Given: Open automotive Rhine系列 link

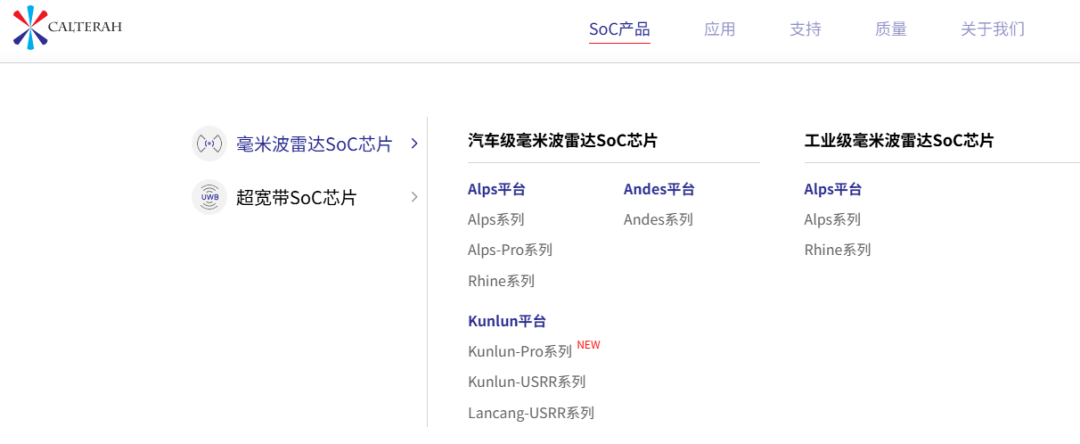Looking at the screenshot, I should coord(501,281).
